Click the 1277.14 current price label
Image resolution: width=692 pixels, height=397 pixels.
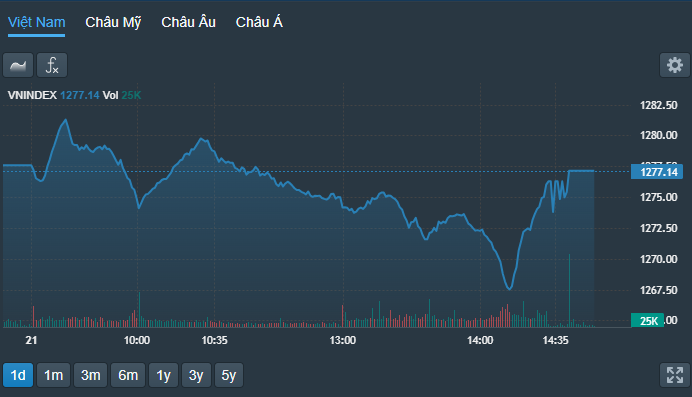(657, 172)
